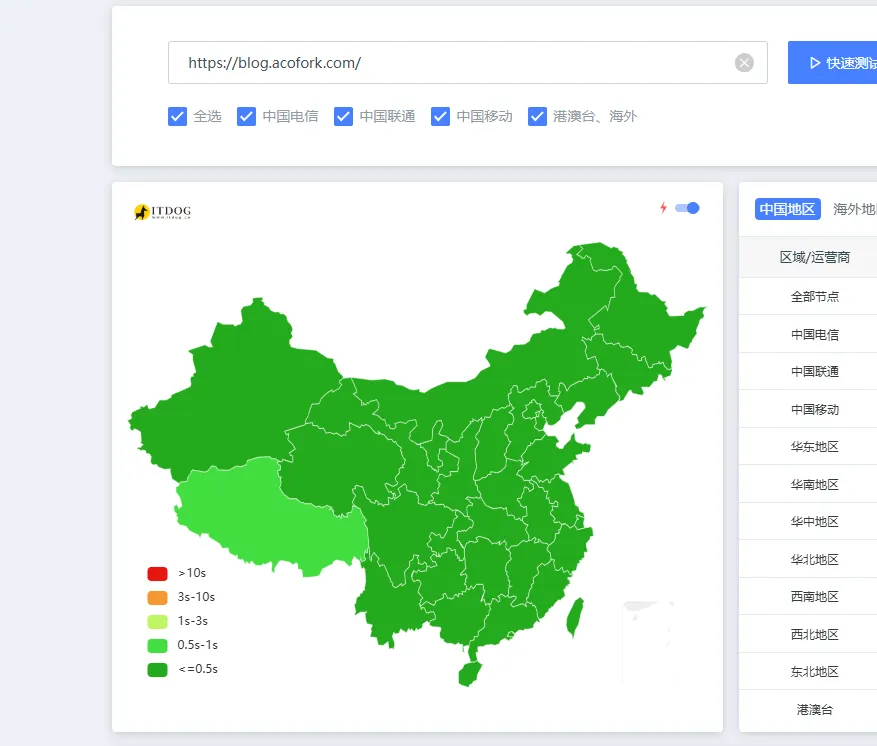
Task: Switch to the 中国地区 tab
Action: click(787, 209)
